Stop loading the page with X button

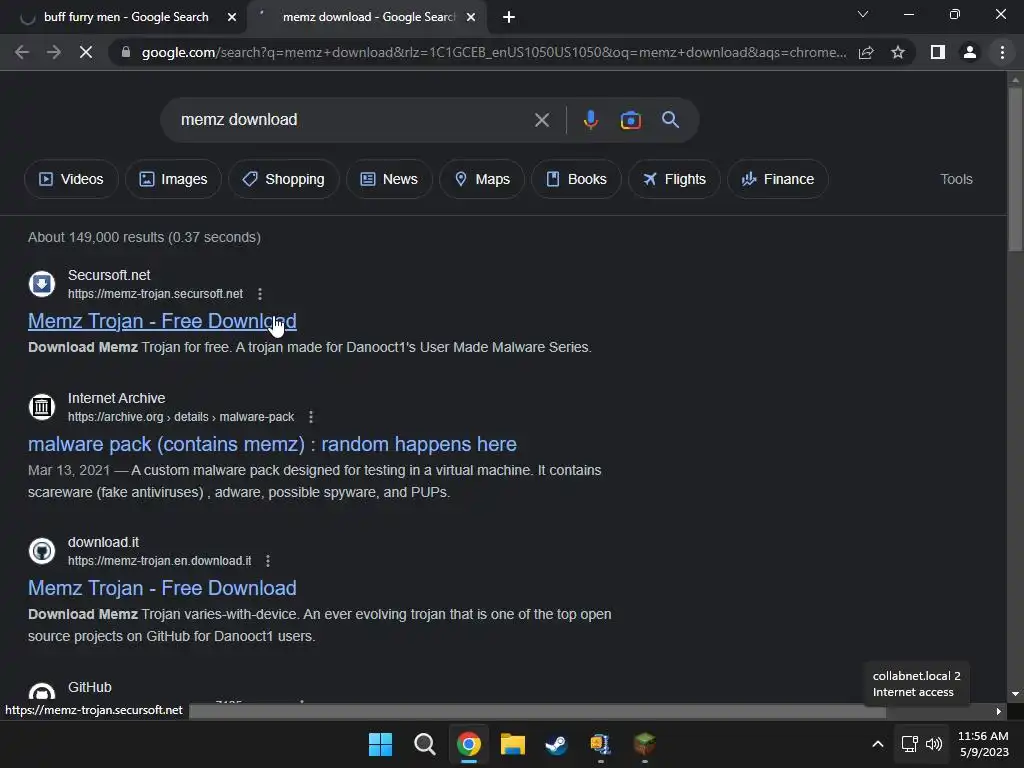(x=86, y=52)
